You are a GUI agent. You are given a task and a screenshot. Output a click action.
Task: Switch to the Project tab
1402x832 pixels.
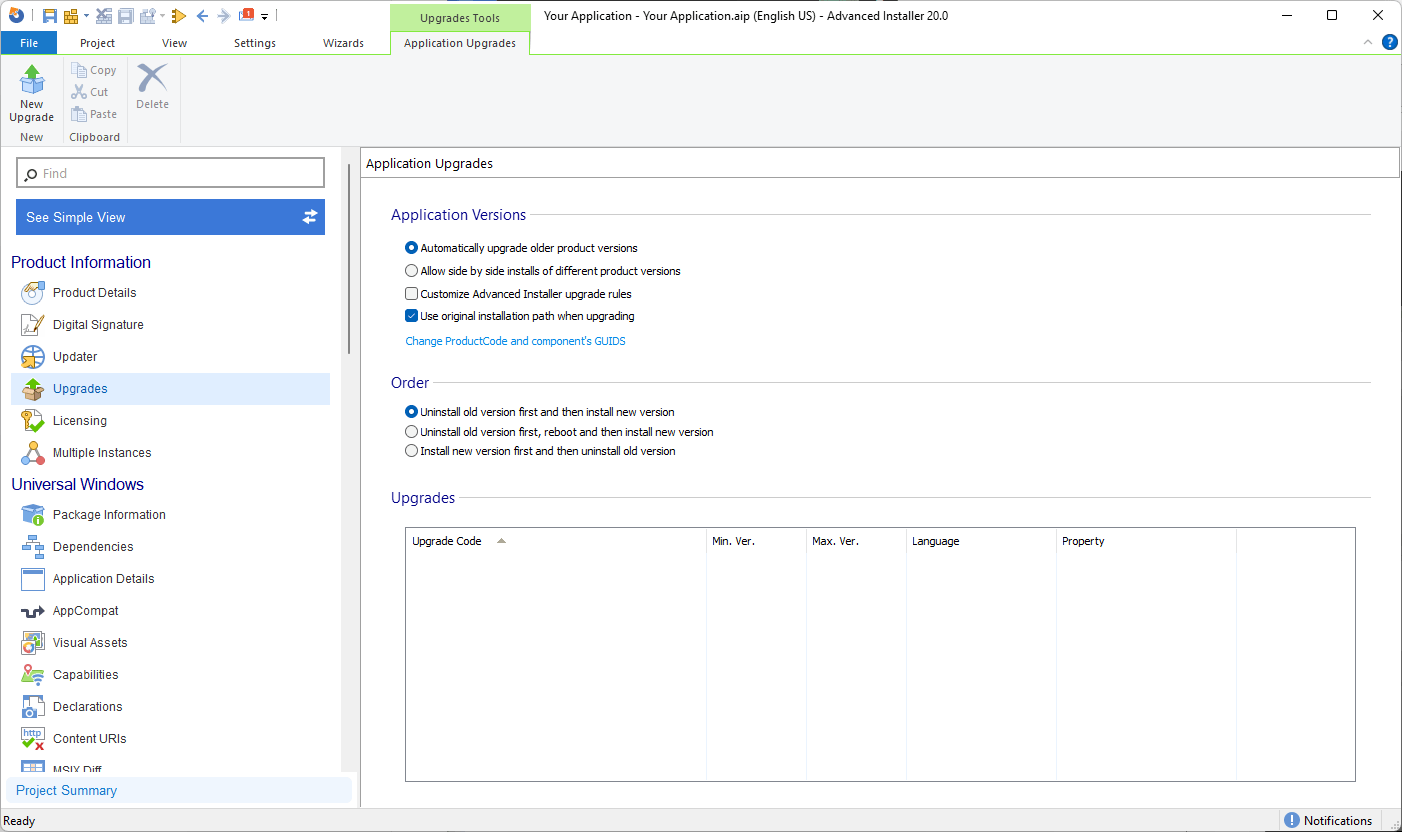97,43
